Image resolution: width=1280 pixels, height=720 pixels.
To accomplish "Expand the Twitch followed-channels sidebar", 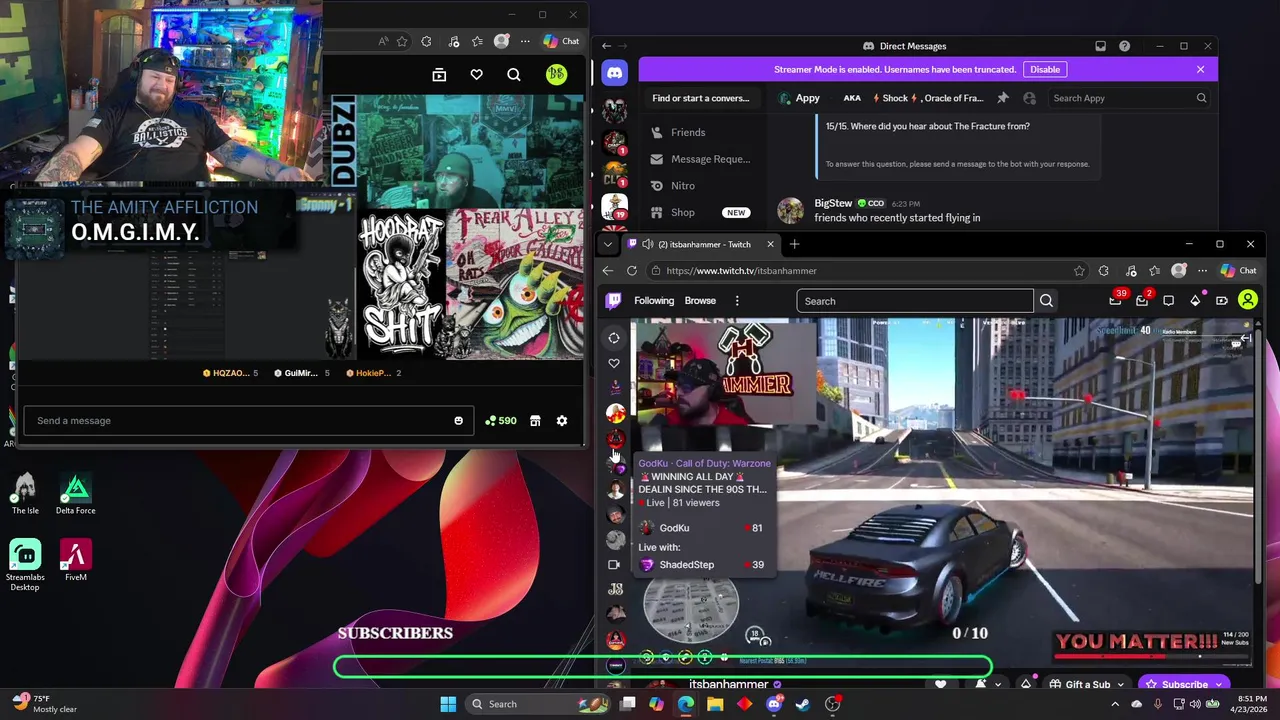I will click(x=614, y=338).
